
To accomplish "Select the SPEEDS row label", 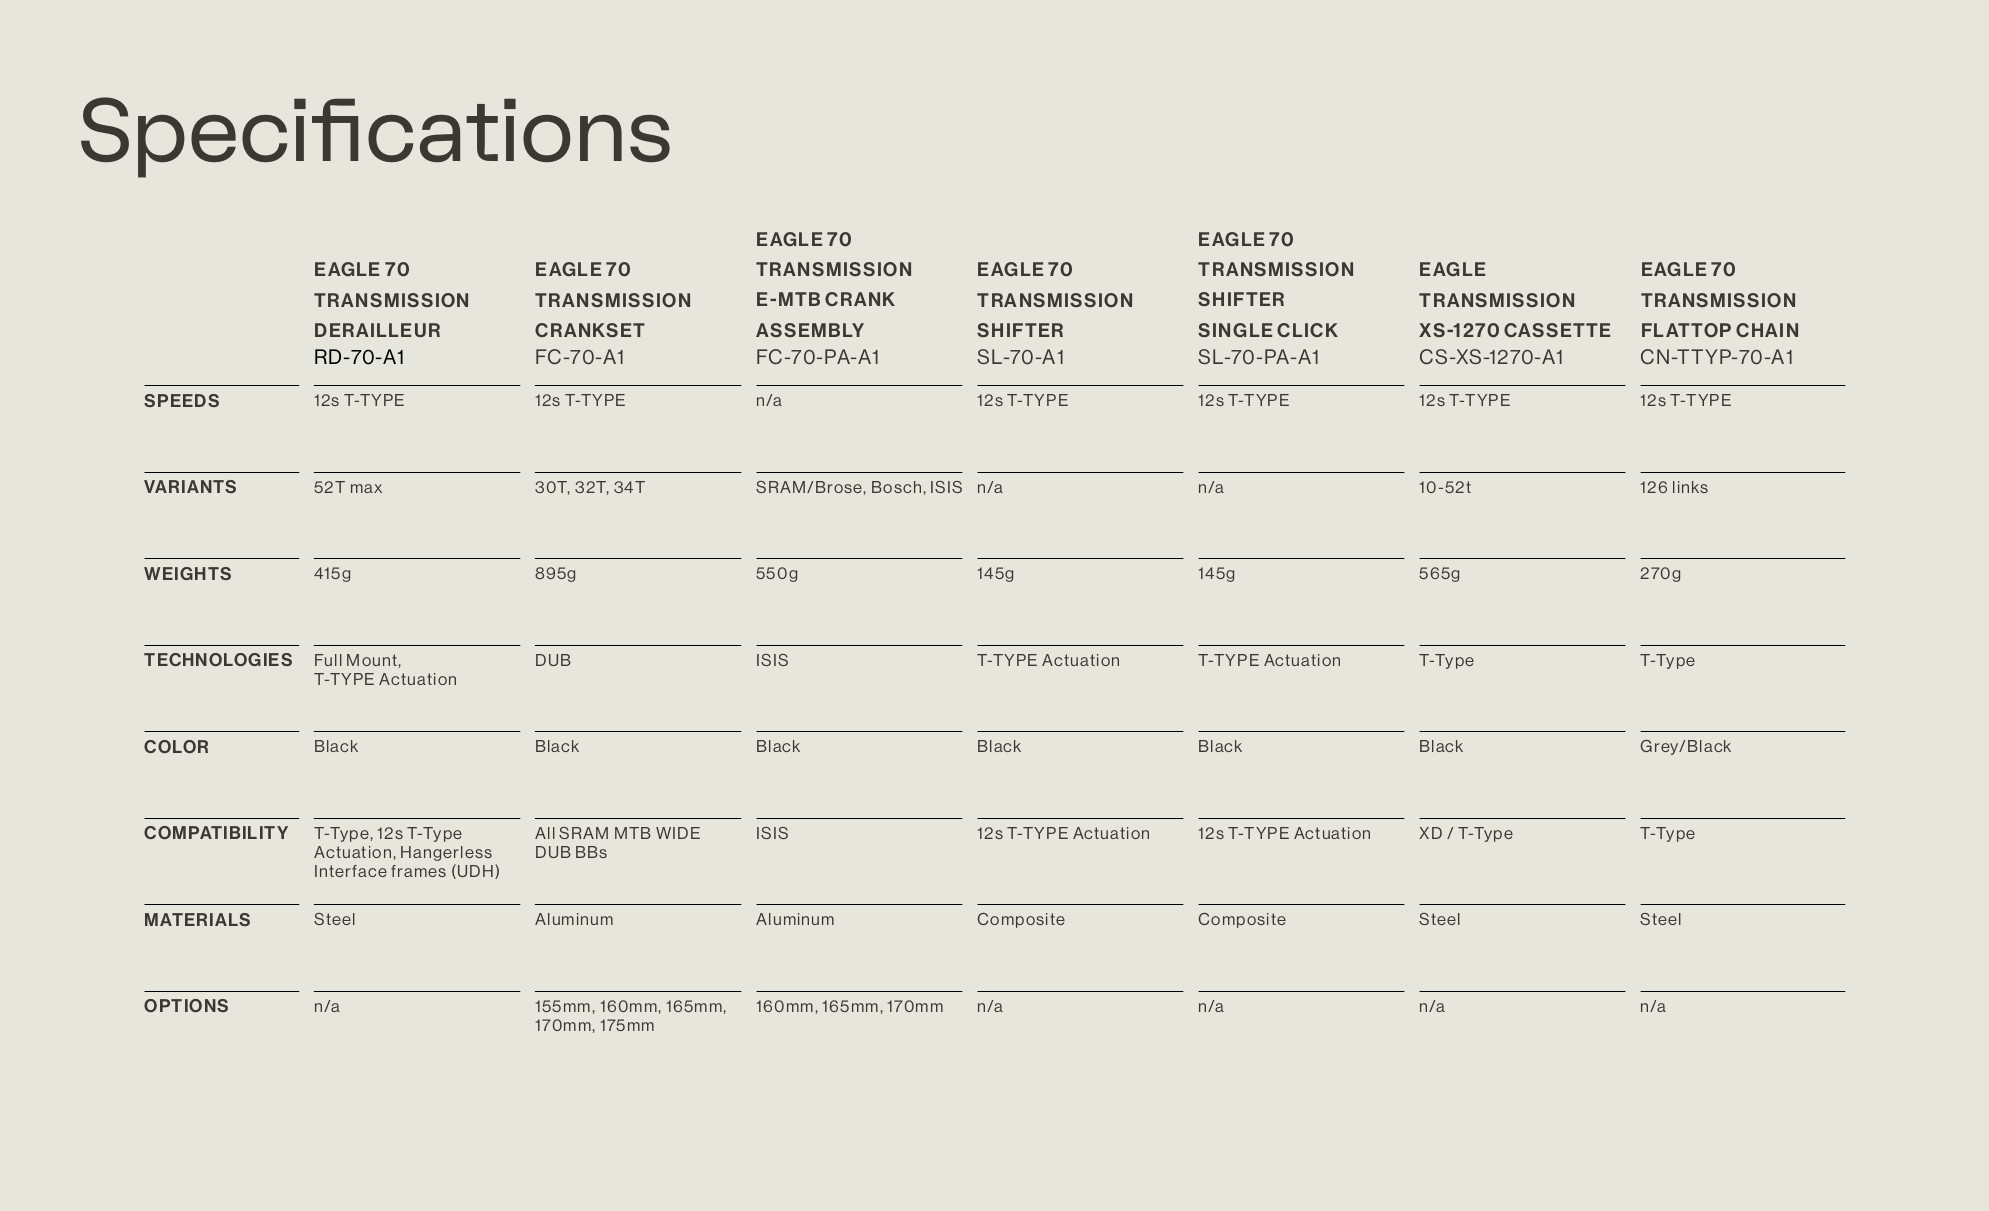I will tap(182, 401).
